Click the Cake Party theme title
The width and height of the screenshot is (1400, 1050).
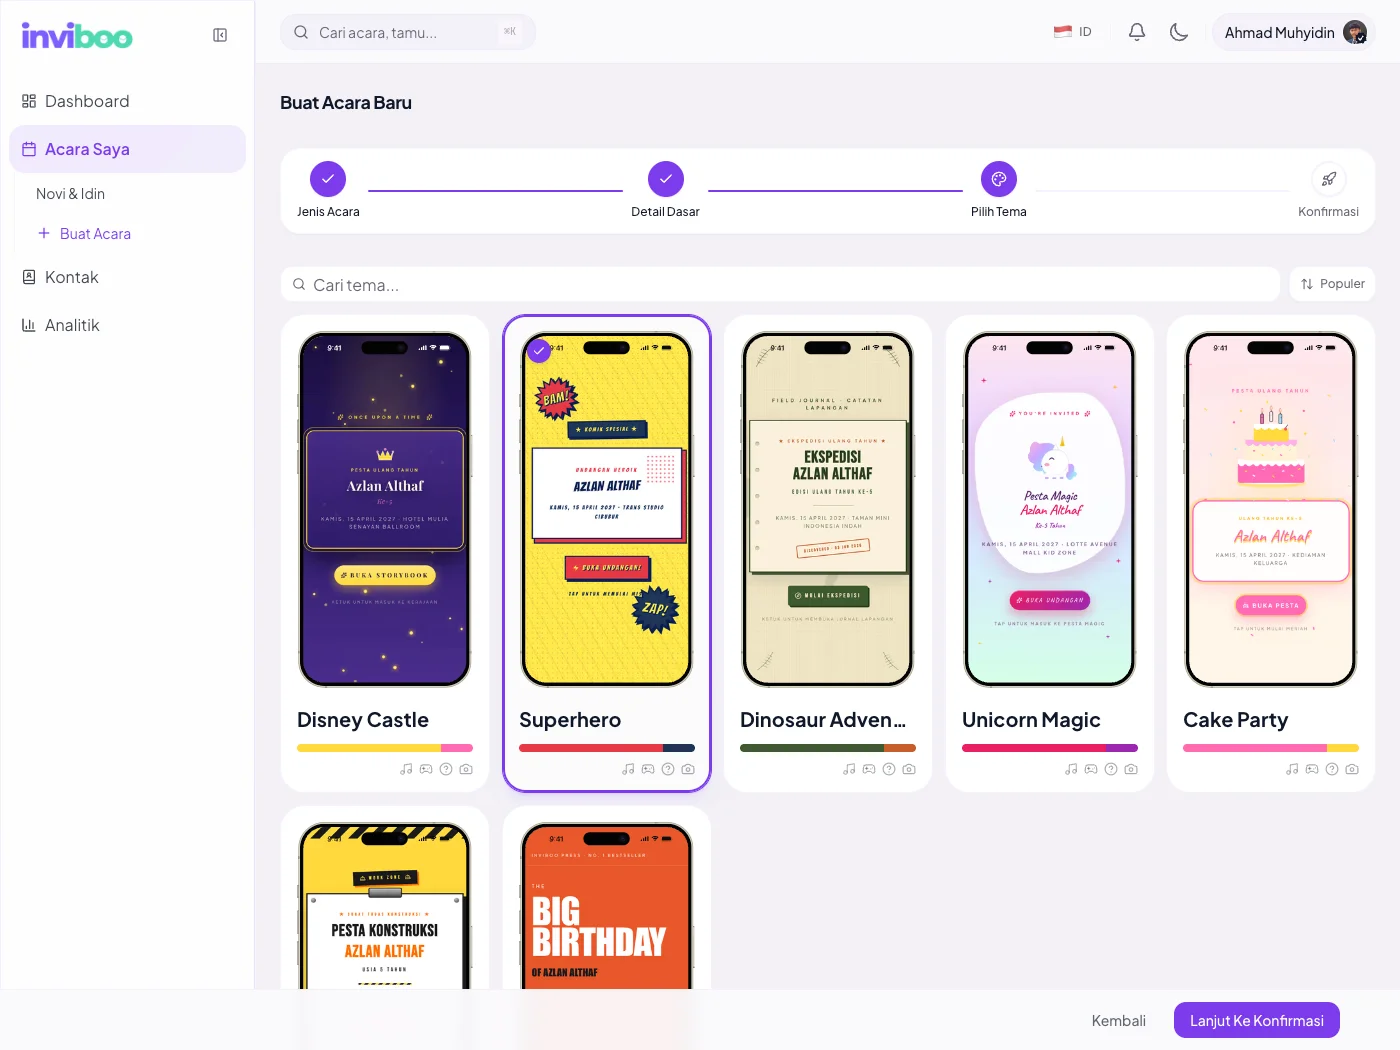click(x=1236, y=720)
